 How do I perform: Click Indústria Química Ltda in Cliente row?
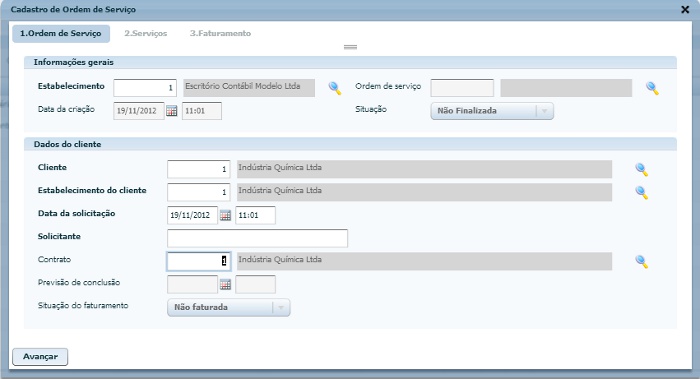pos(280,167)
